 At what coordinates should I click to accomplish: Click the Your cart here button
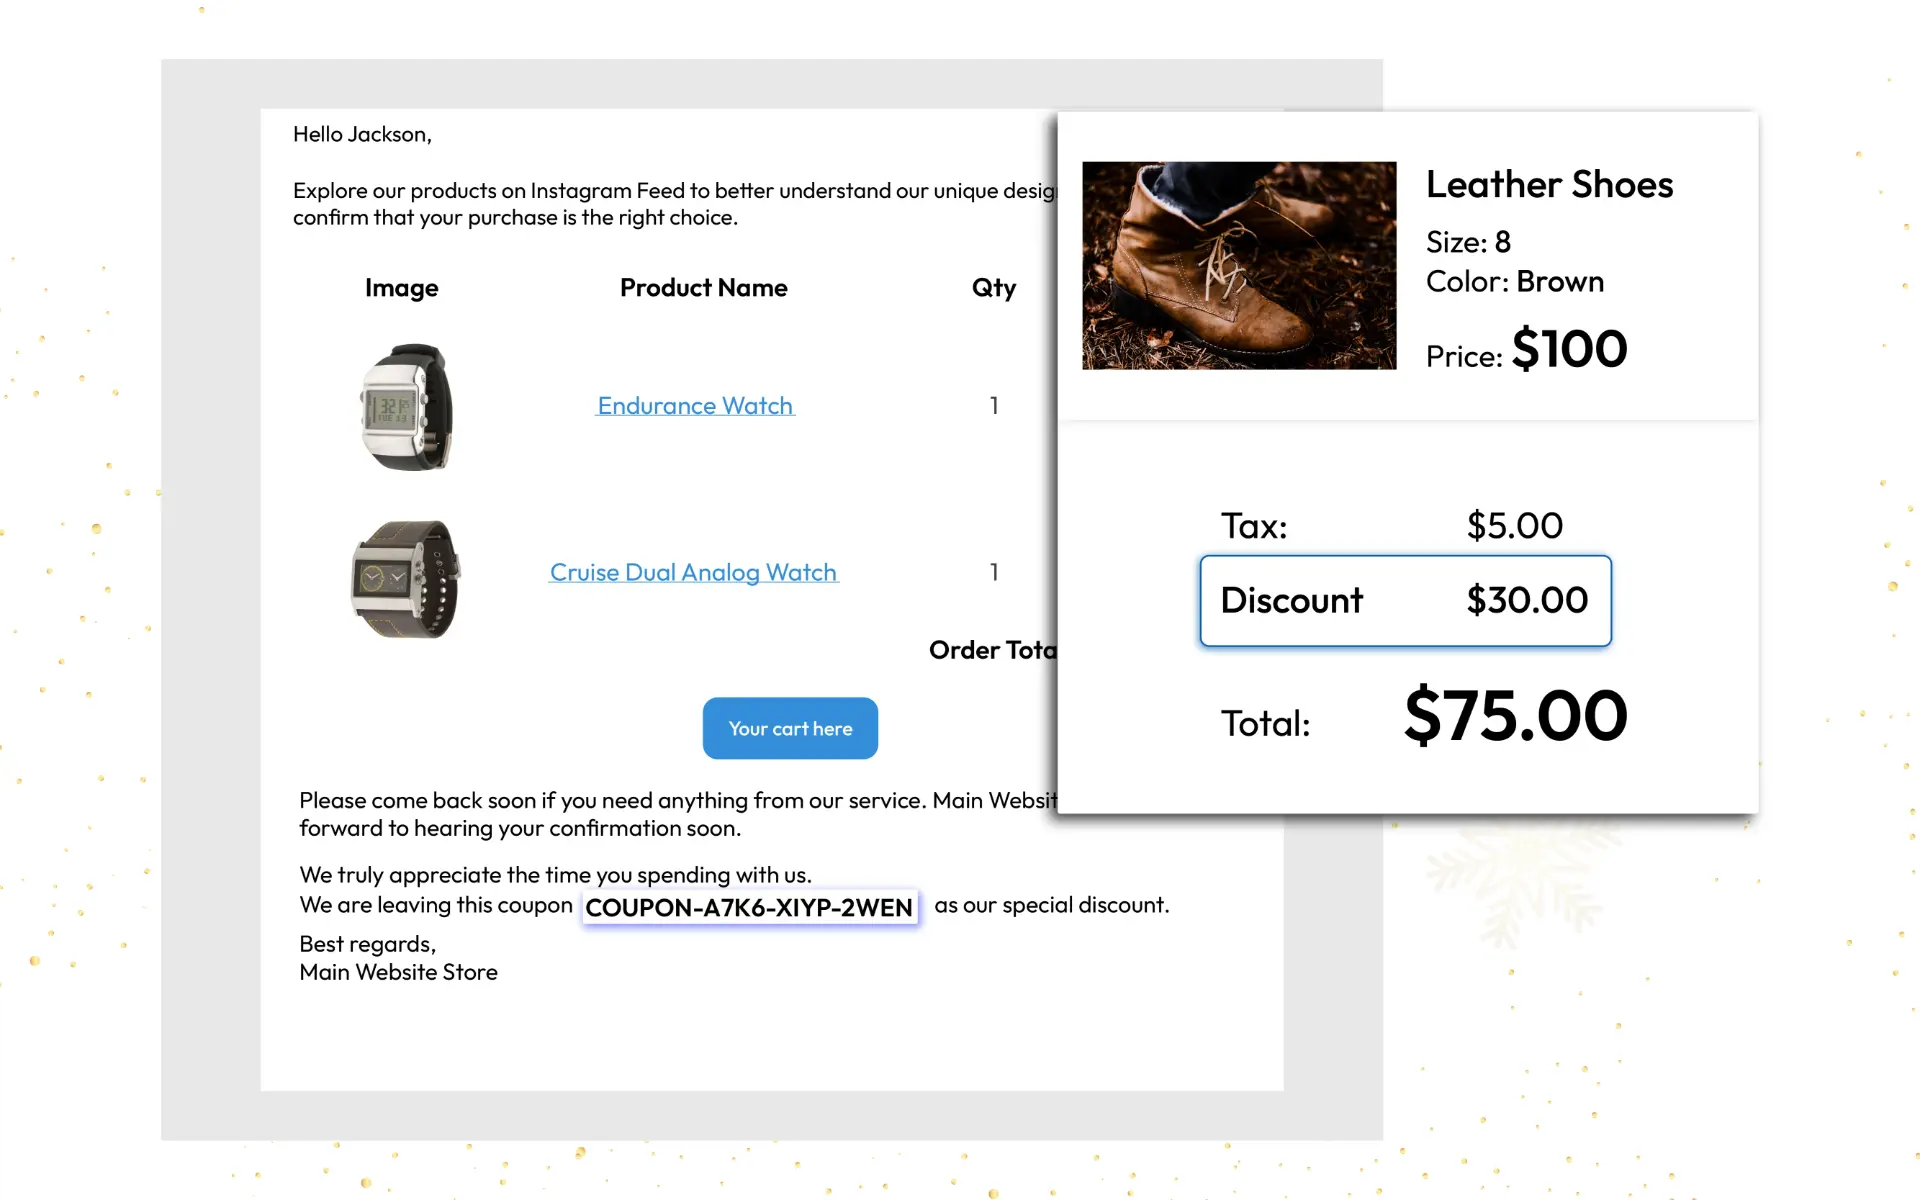coord(789,728)
